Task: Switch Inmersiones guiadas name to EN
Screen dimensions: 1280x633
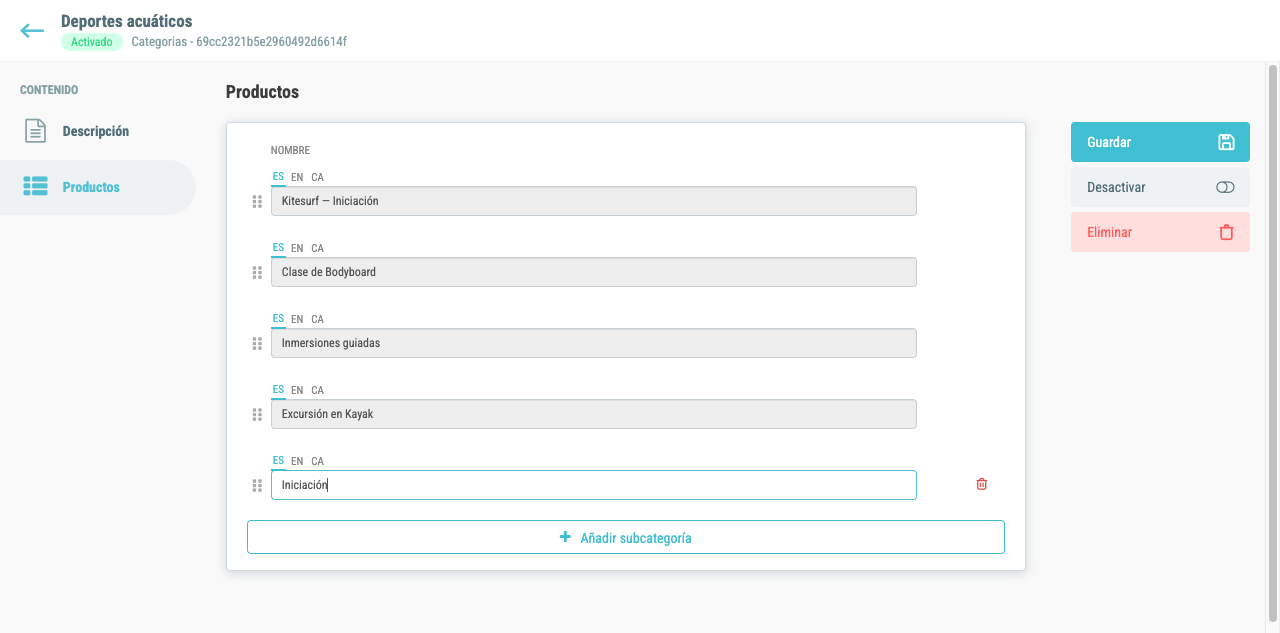Action: click(x=297, y=319)
